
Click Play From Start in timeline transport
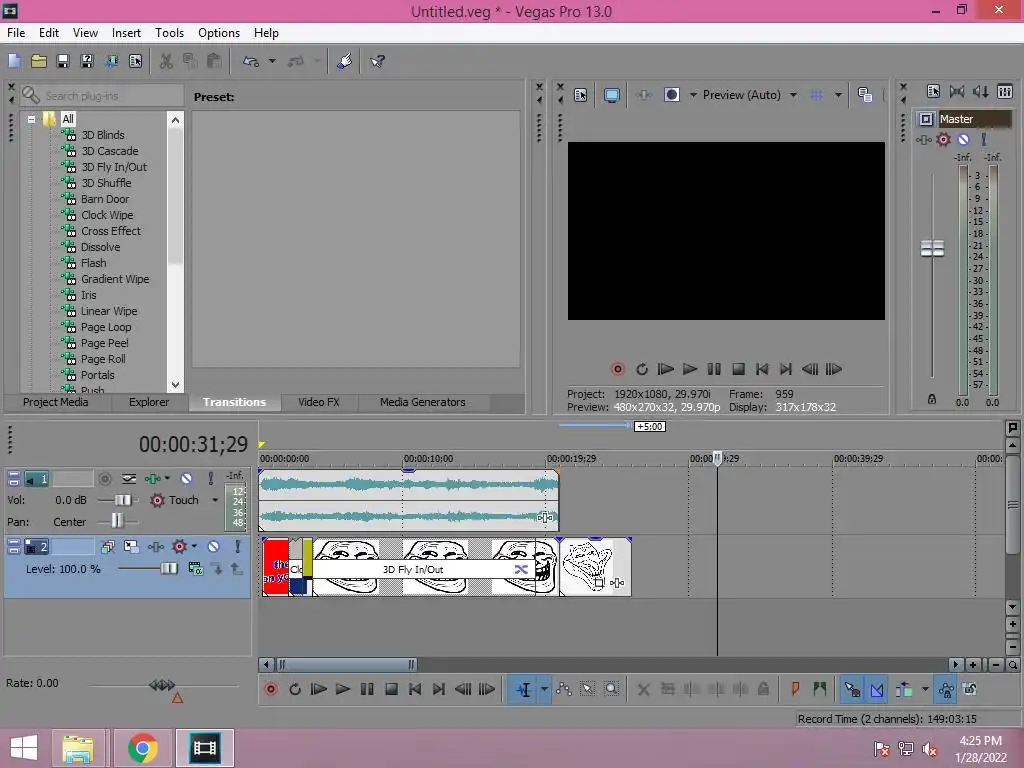[x=319, y=689]
